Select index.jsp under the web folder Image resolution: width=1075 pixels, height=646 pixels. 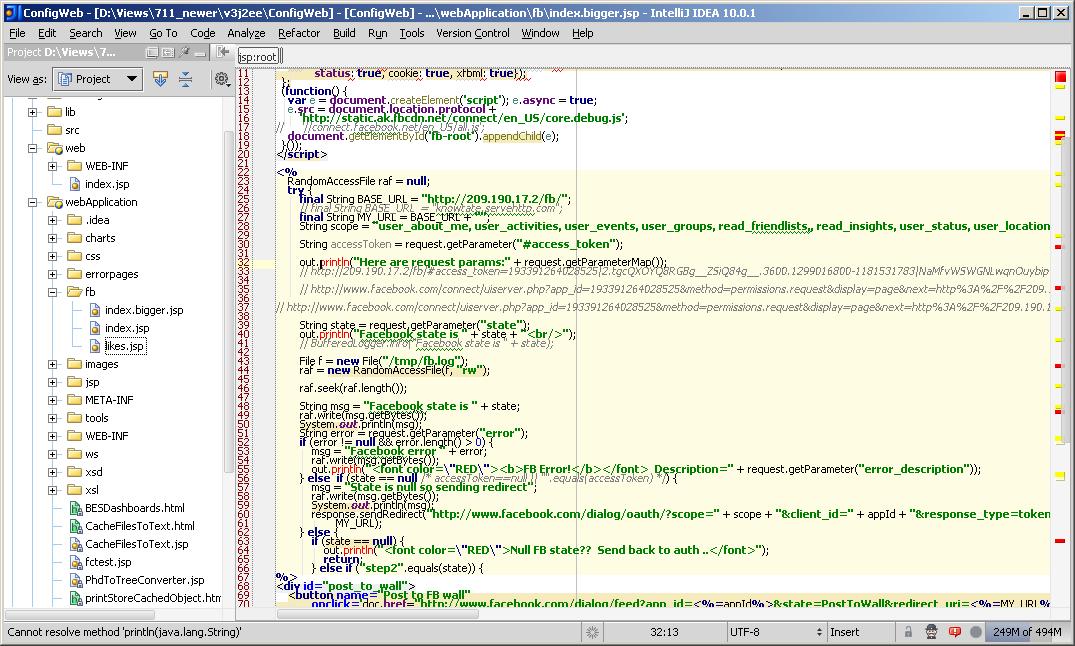107,184
